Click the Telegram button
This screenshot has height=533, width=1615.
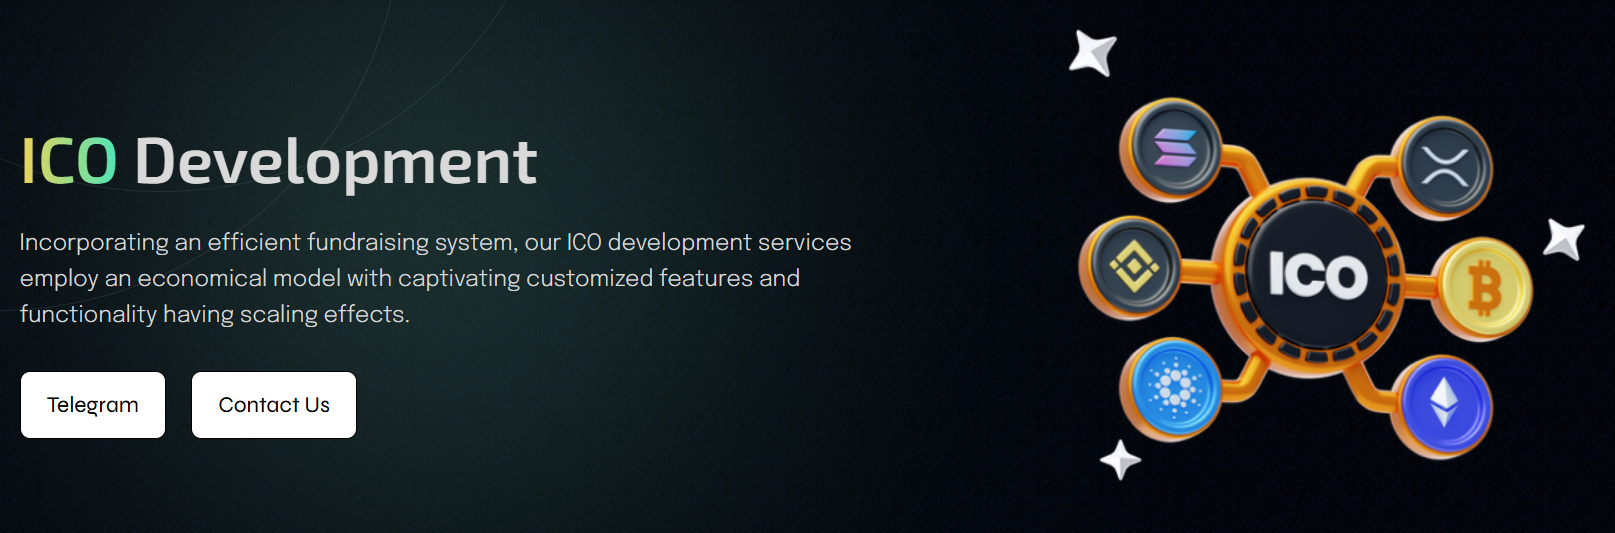click(x=93, y=405)
